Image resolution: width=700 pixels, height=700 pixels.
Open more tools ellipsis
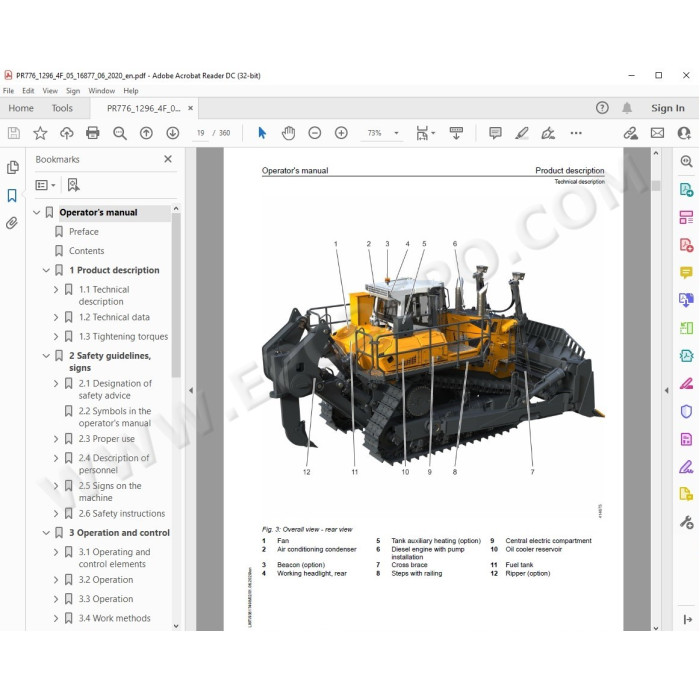click(576, 133)
